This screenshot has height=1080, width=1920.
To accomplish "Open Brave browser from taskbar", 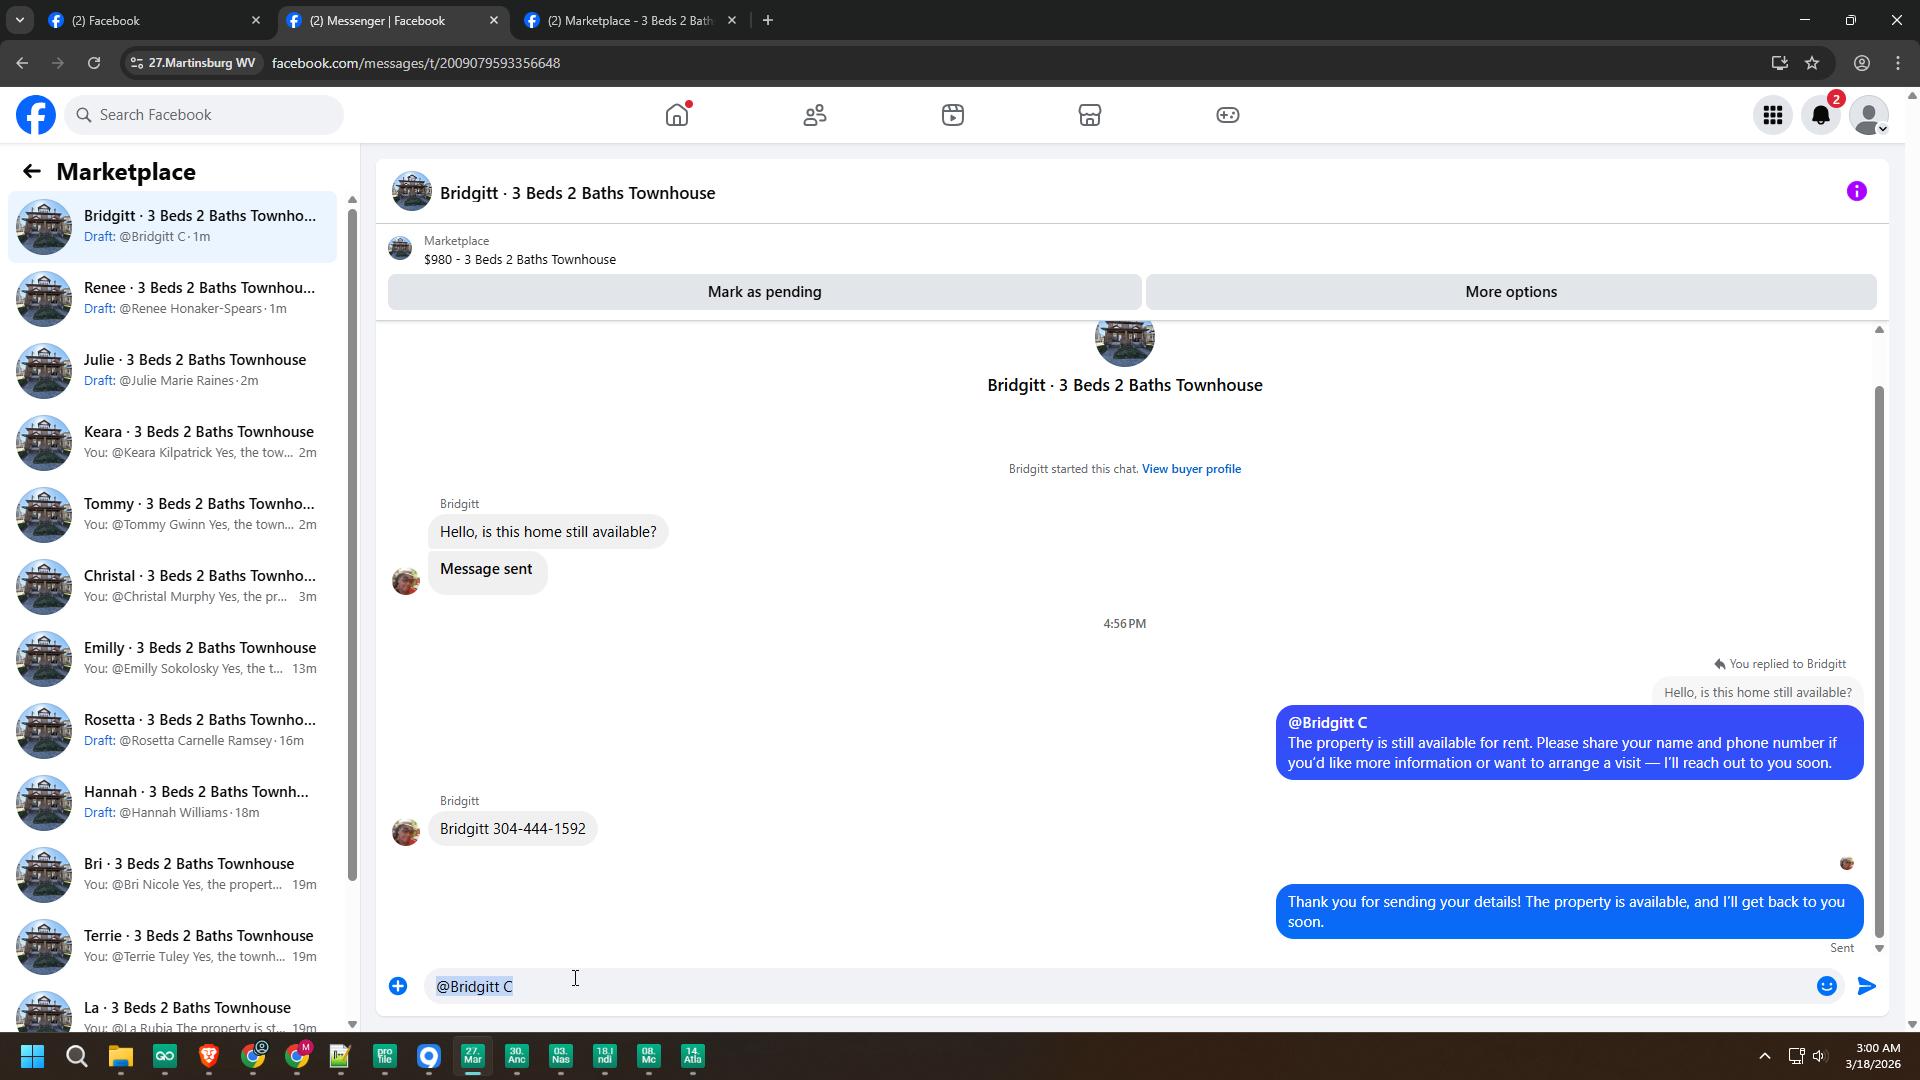I will pos(209,1056).
